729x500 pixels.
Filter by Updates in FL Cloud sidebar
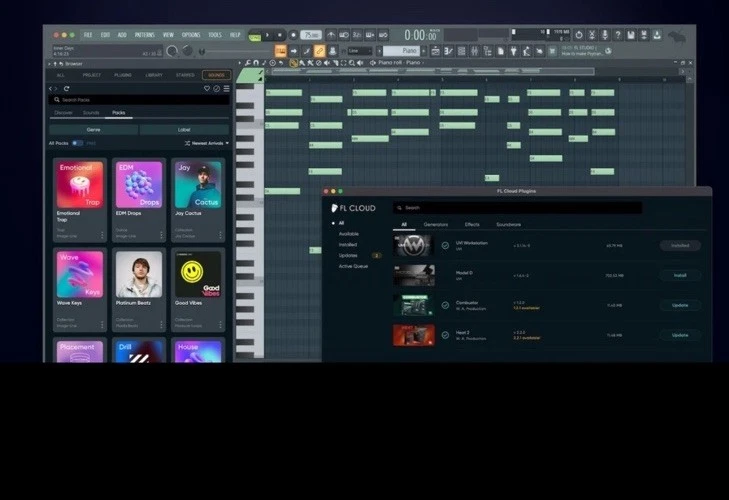pyautogui.click(x=348, y=255)
